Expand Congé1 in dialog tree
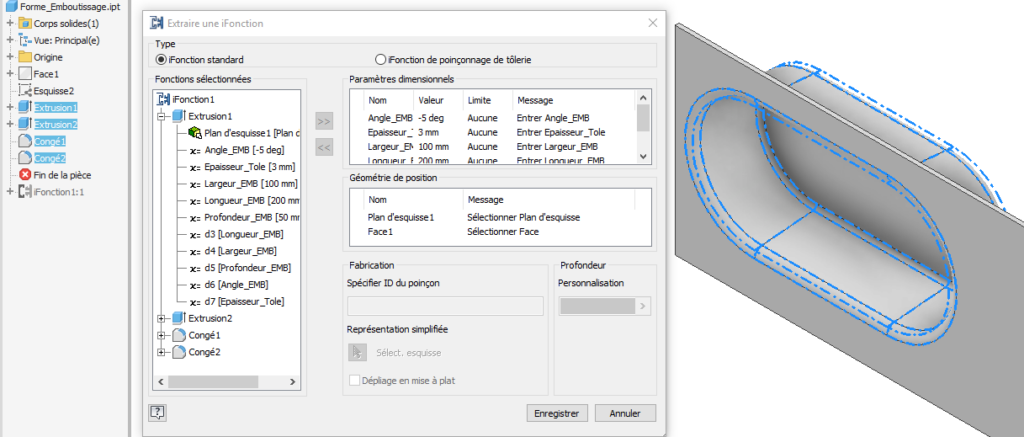Screen dimensions: 1024x437 point(161,336)
